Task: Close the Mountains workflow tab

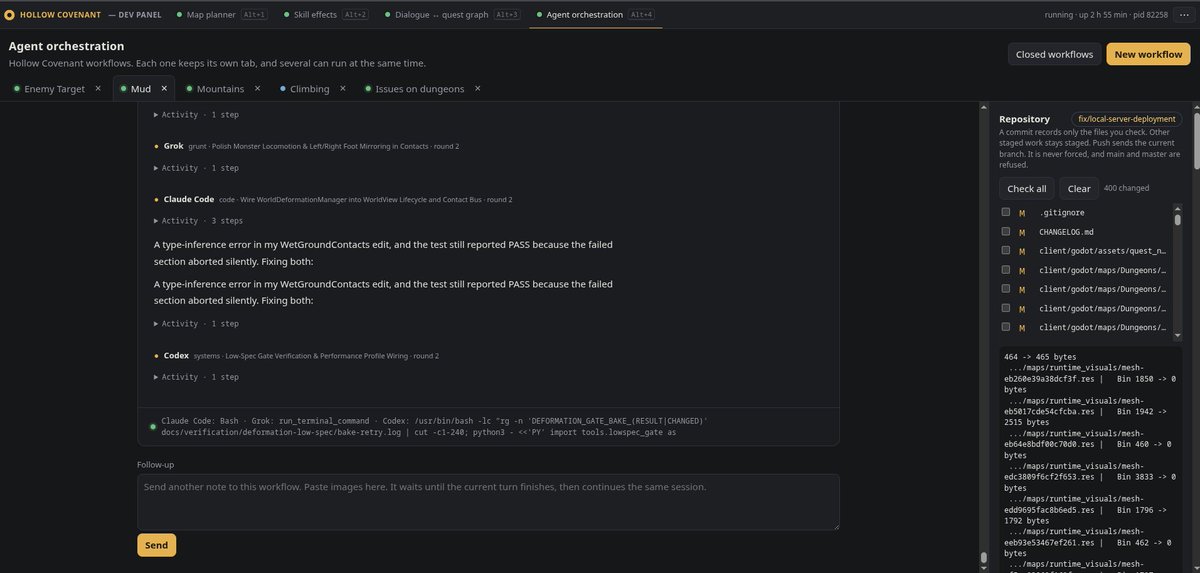Action: (x=257, y=88)
